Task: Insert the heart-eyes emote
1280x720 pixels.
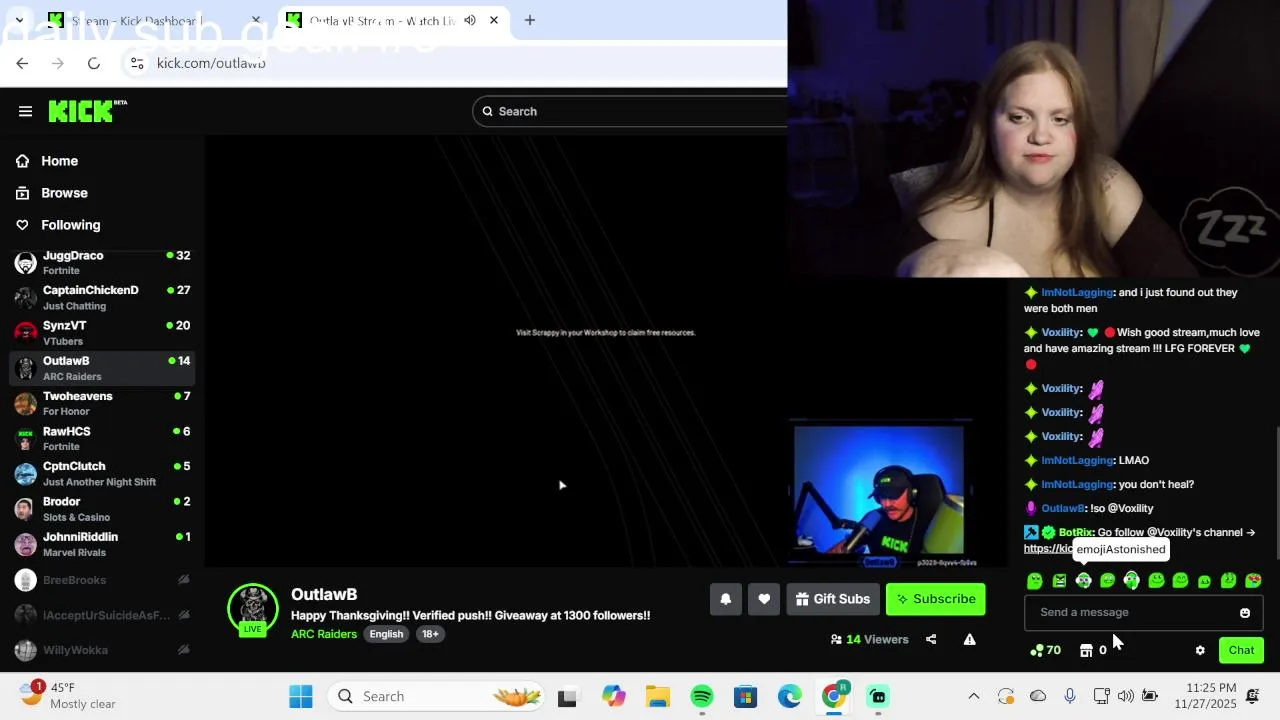Action: [1253, 580]
